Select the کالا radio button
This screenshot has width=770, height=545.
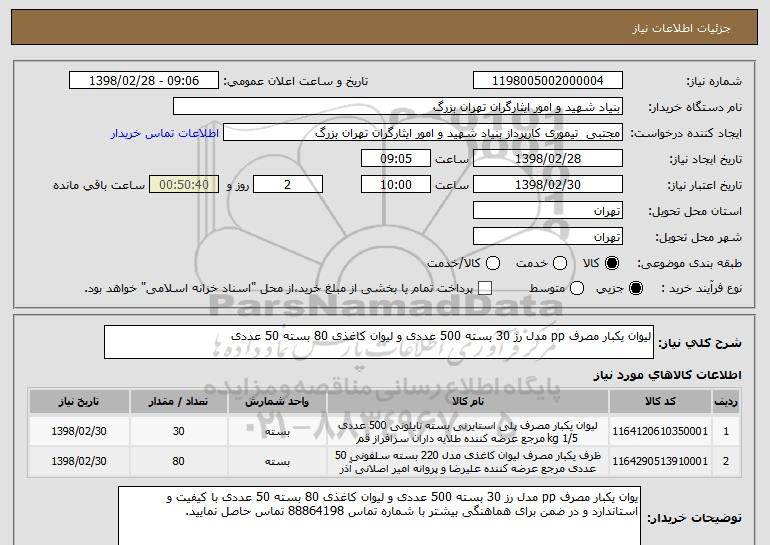(612, 264)
